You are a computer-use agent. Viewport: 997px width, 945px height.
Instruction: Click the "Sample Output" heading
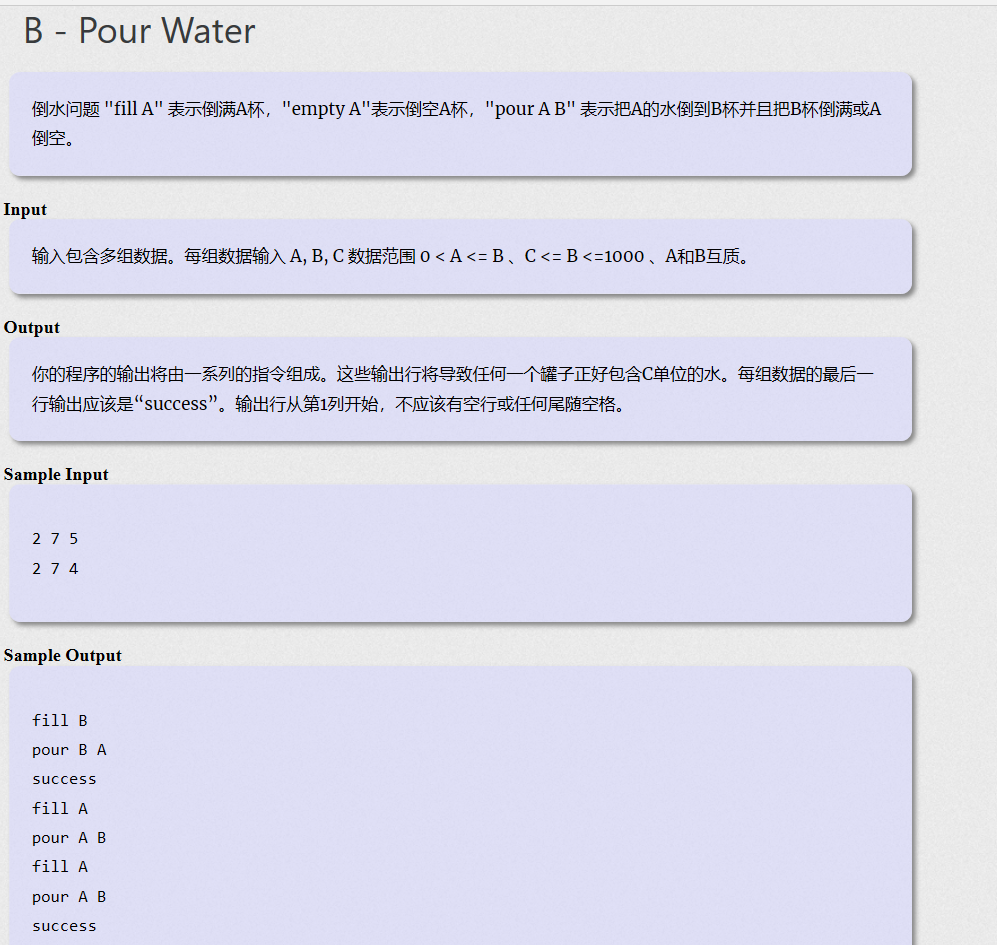tap(62, 656)
